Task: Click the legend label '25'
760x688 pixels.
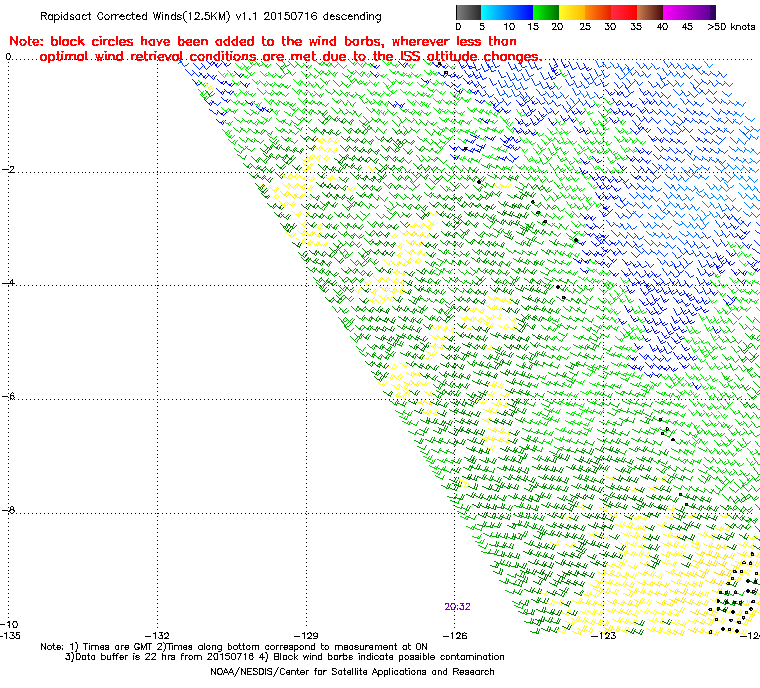Action: tap(585, 27)
